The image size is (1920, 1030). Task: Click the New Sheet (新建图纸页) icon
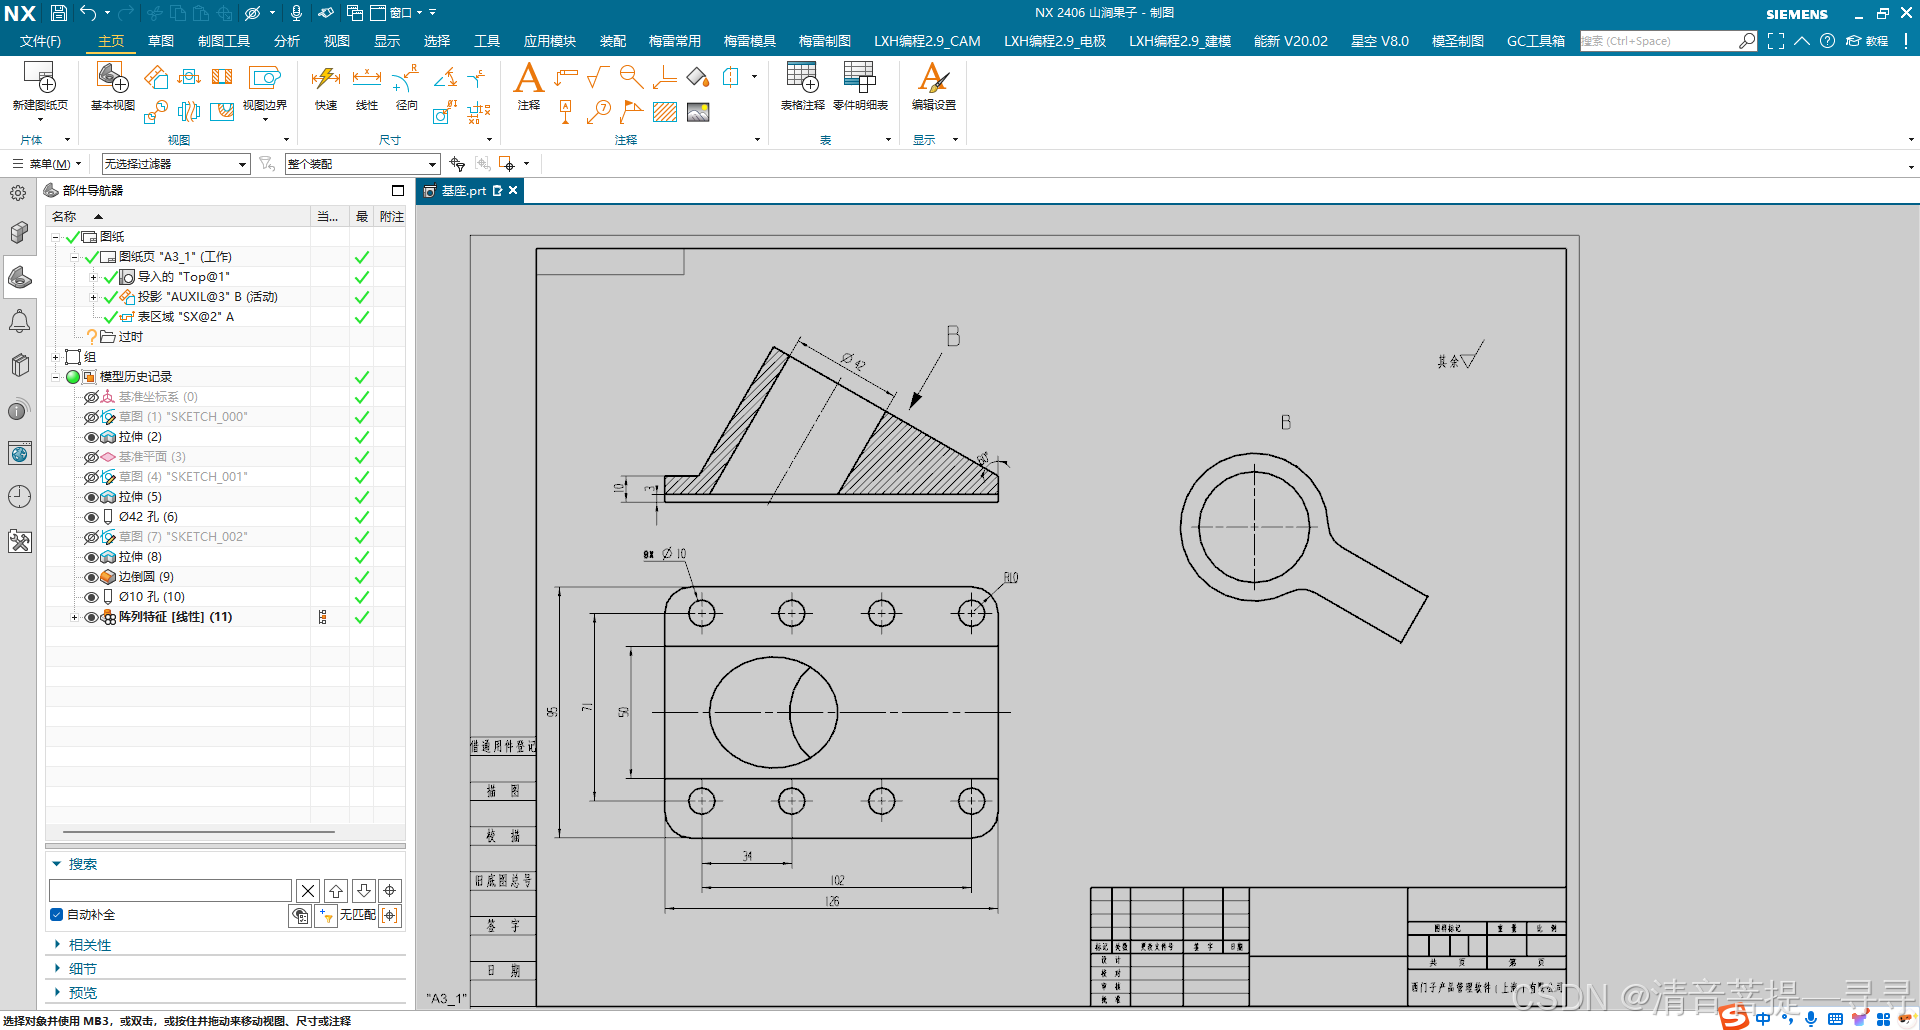(x=40, y=78)
